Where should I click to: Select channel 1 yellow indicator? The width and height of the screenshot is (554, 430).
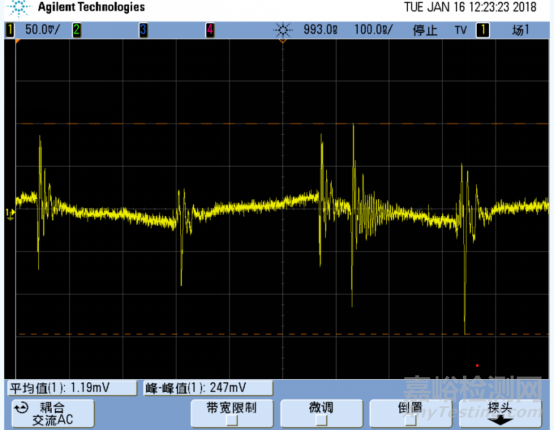pyautogui.click(x=10, y=30)
